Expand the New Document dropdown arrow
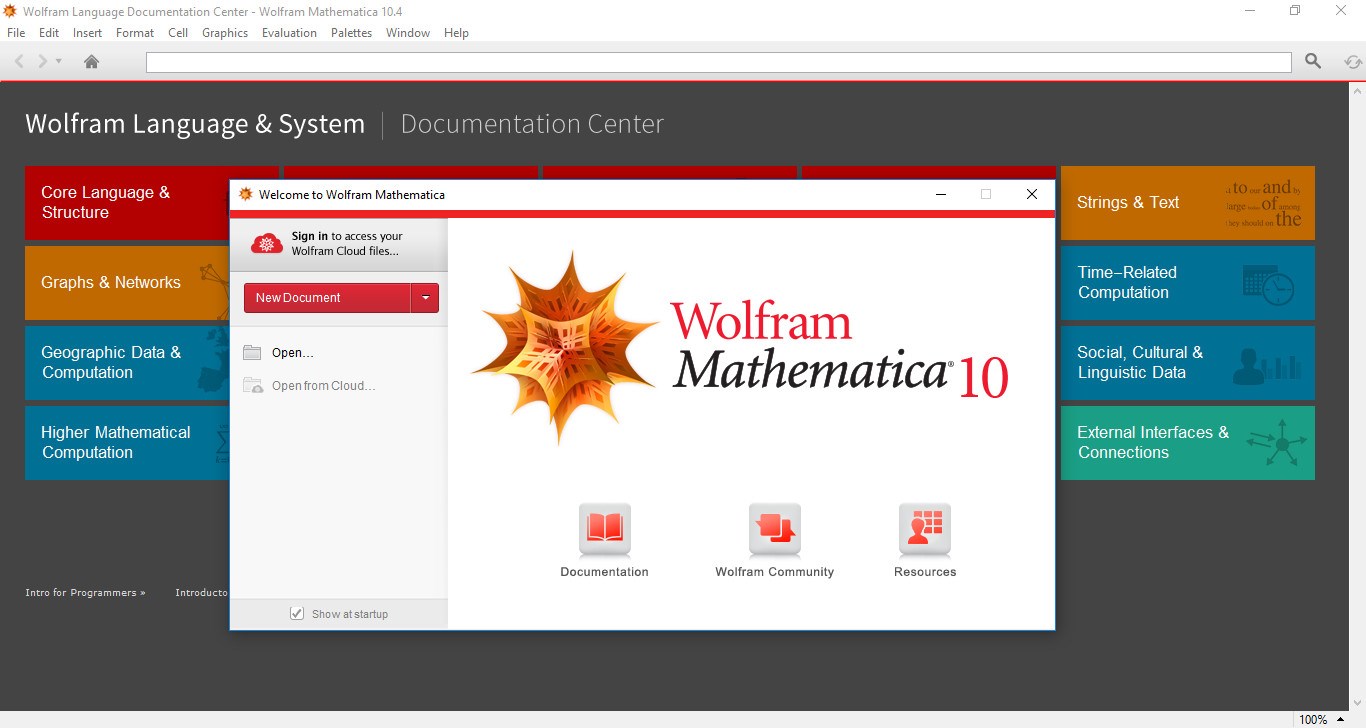The height and width of the screenshot is (728, 1366). (425, 298)
